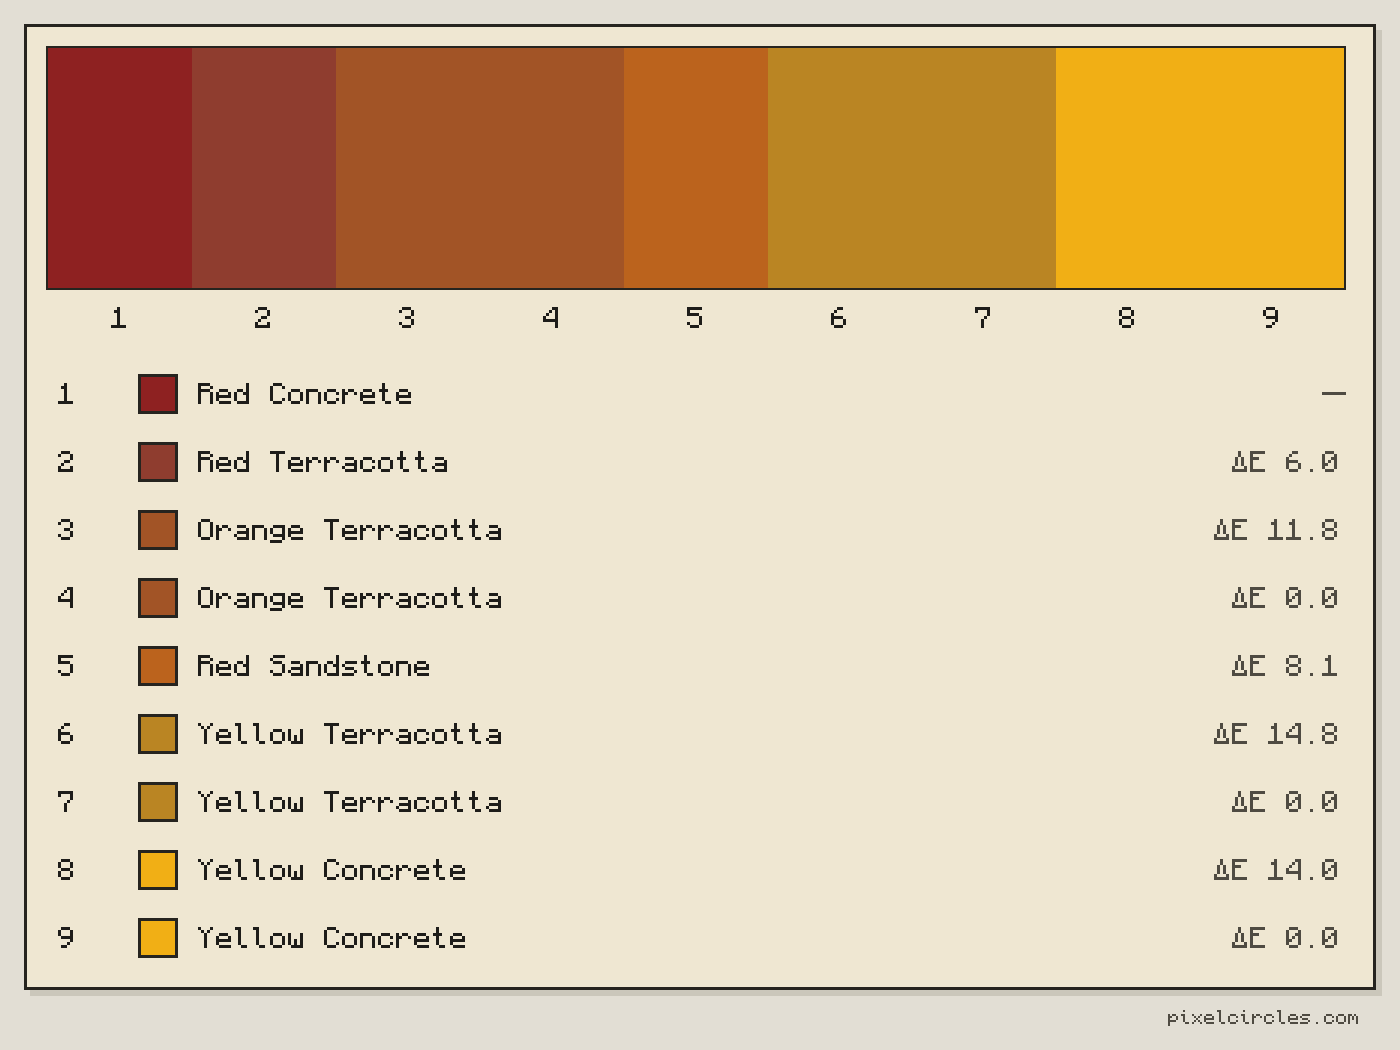This screenshot has width=1400, height=1050.
Task: Select the Red Terracotta legend swatch
Action: 158,462
